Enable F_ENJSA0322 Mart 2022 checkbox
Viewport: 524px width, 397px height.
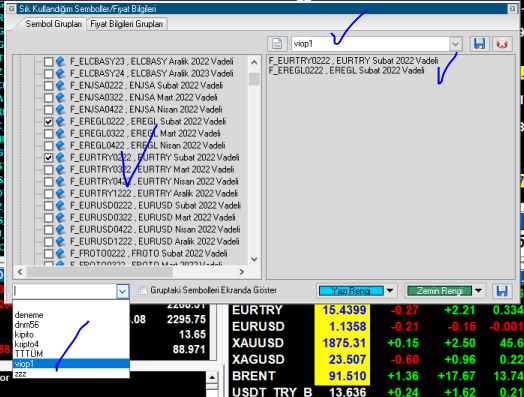point(49,98)
